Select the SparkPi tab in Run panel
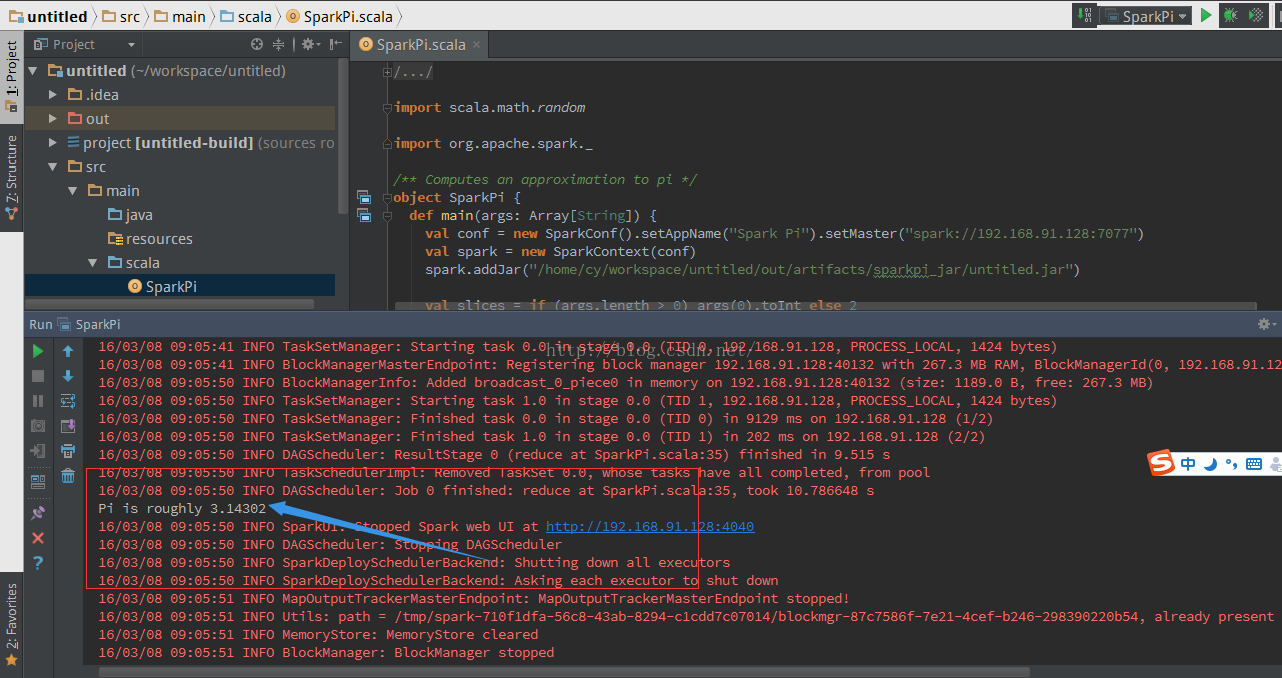1282x678 pixels. pyautogui.click(x=89, y=324)
